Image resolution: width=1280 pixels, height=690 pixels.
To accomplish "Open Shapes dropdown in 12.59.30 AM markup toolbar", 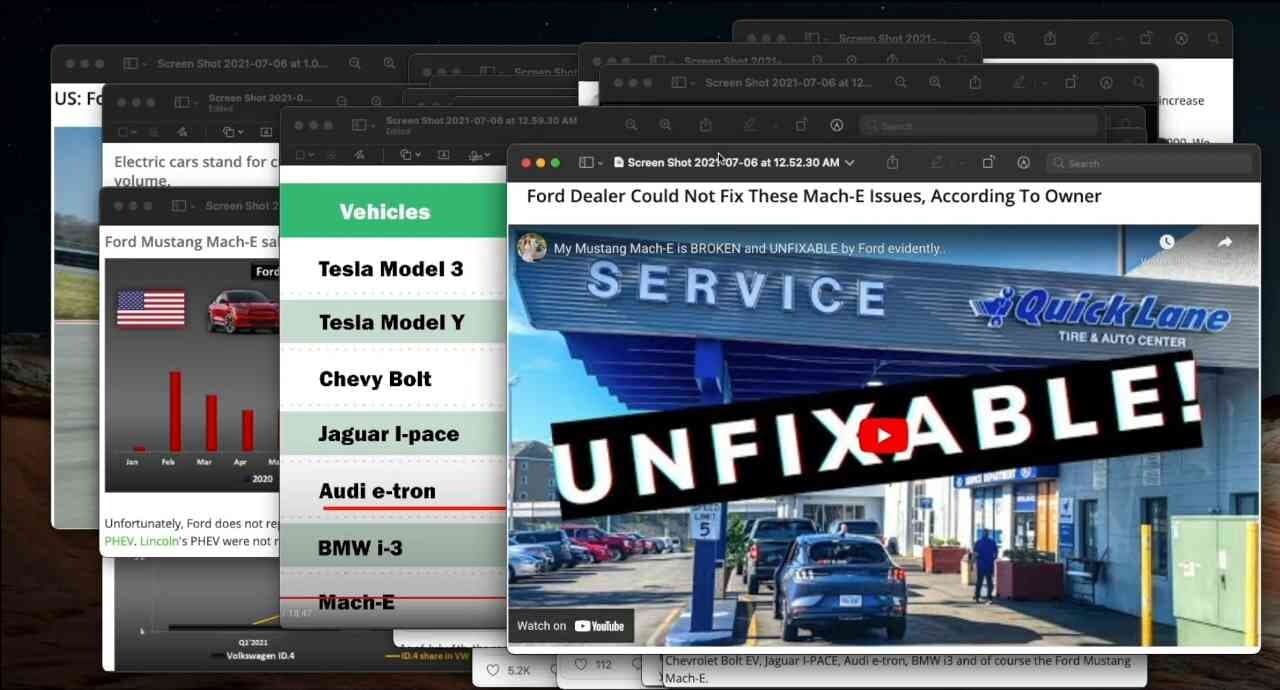I will (x=408, y=155).
